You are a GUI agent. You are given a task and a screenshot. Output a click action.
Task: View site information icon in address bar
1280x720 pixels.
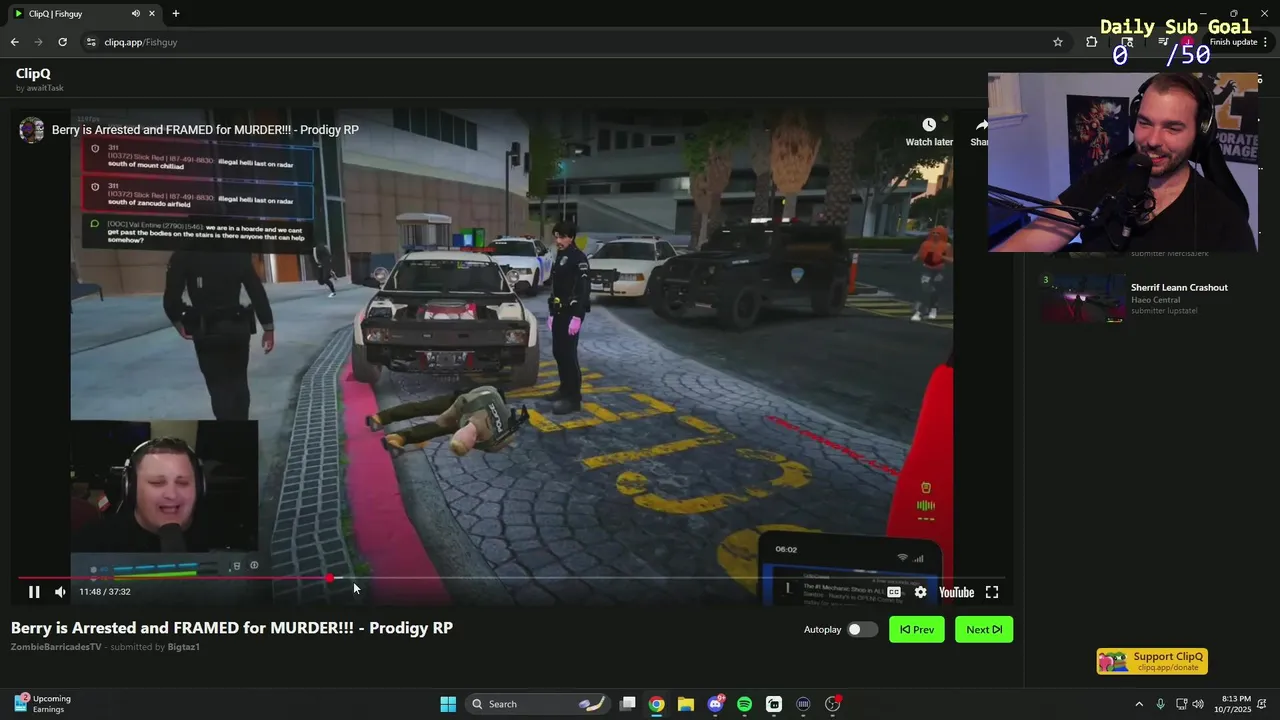91,42
